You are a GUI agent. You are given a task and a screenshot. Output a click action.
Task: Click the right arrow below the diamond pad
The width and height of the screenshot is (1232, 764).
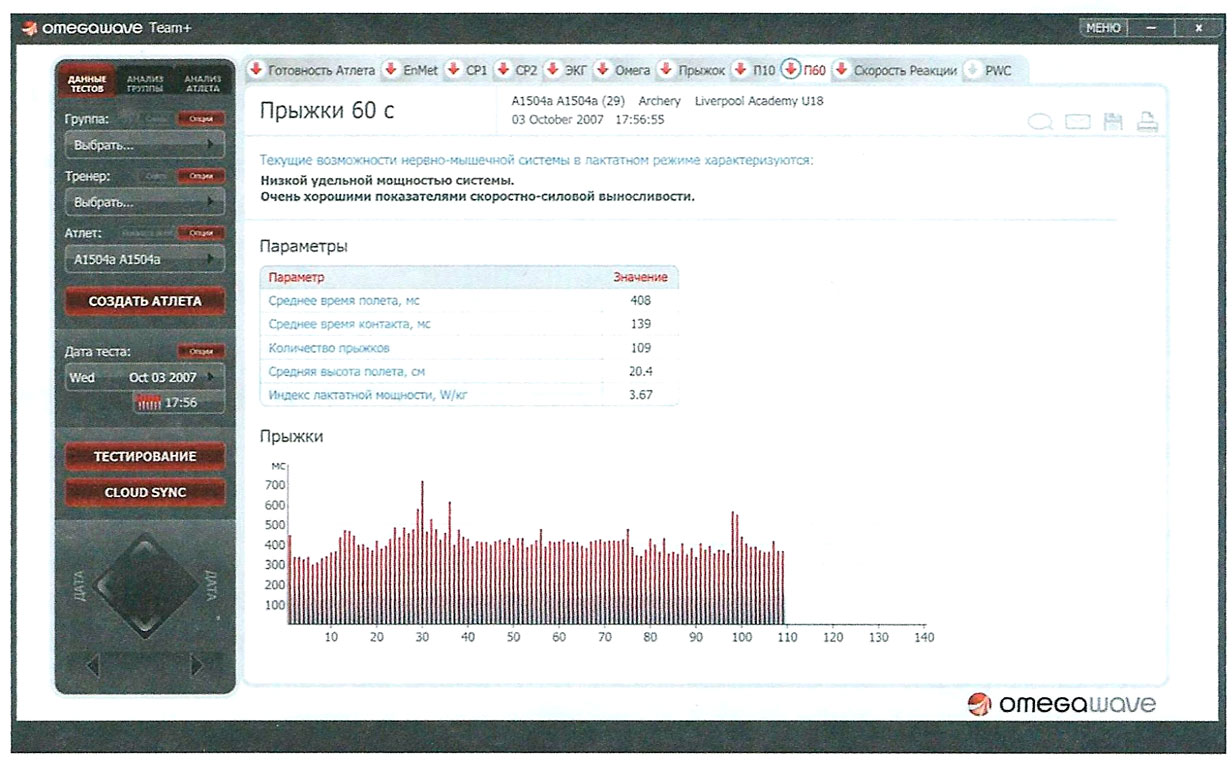196,664
